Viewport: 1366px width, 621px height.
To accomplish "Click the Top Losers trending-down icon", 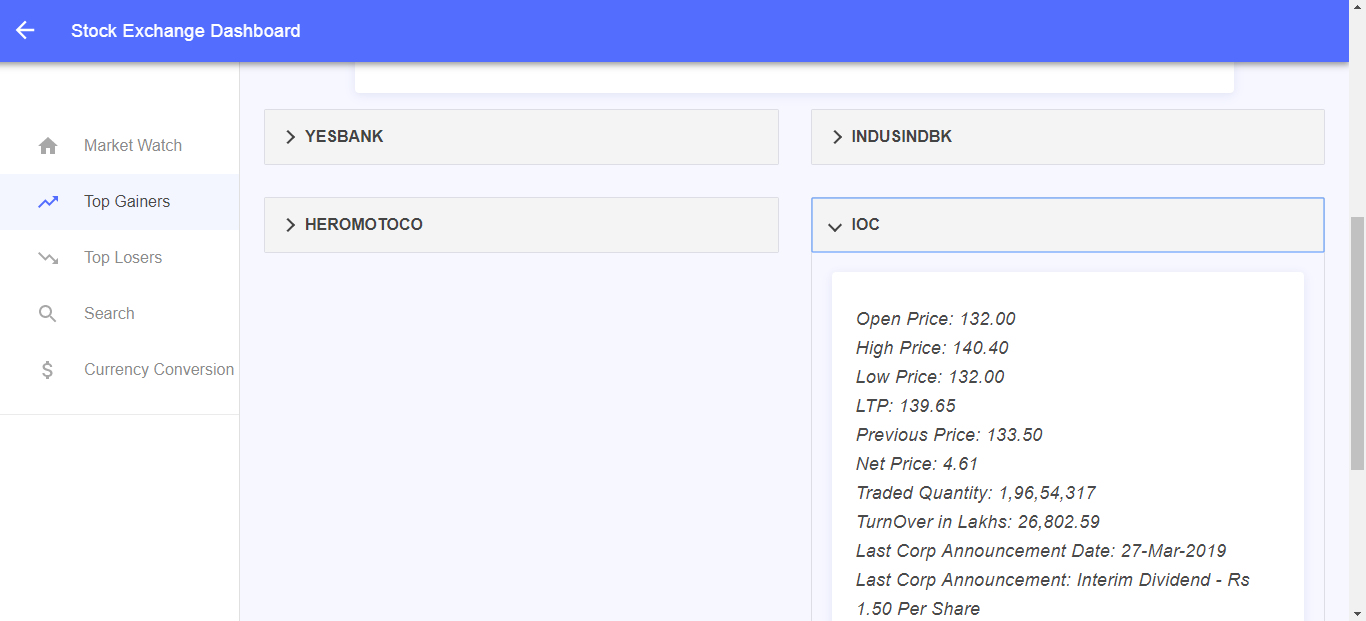I will coord(48,258).
